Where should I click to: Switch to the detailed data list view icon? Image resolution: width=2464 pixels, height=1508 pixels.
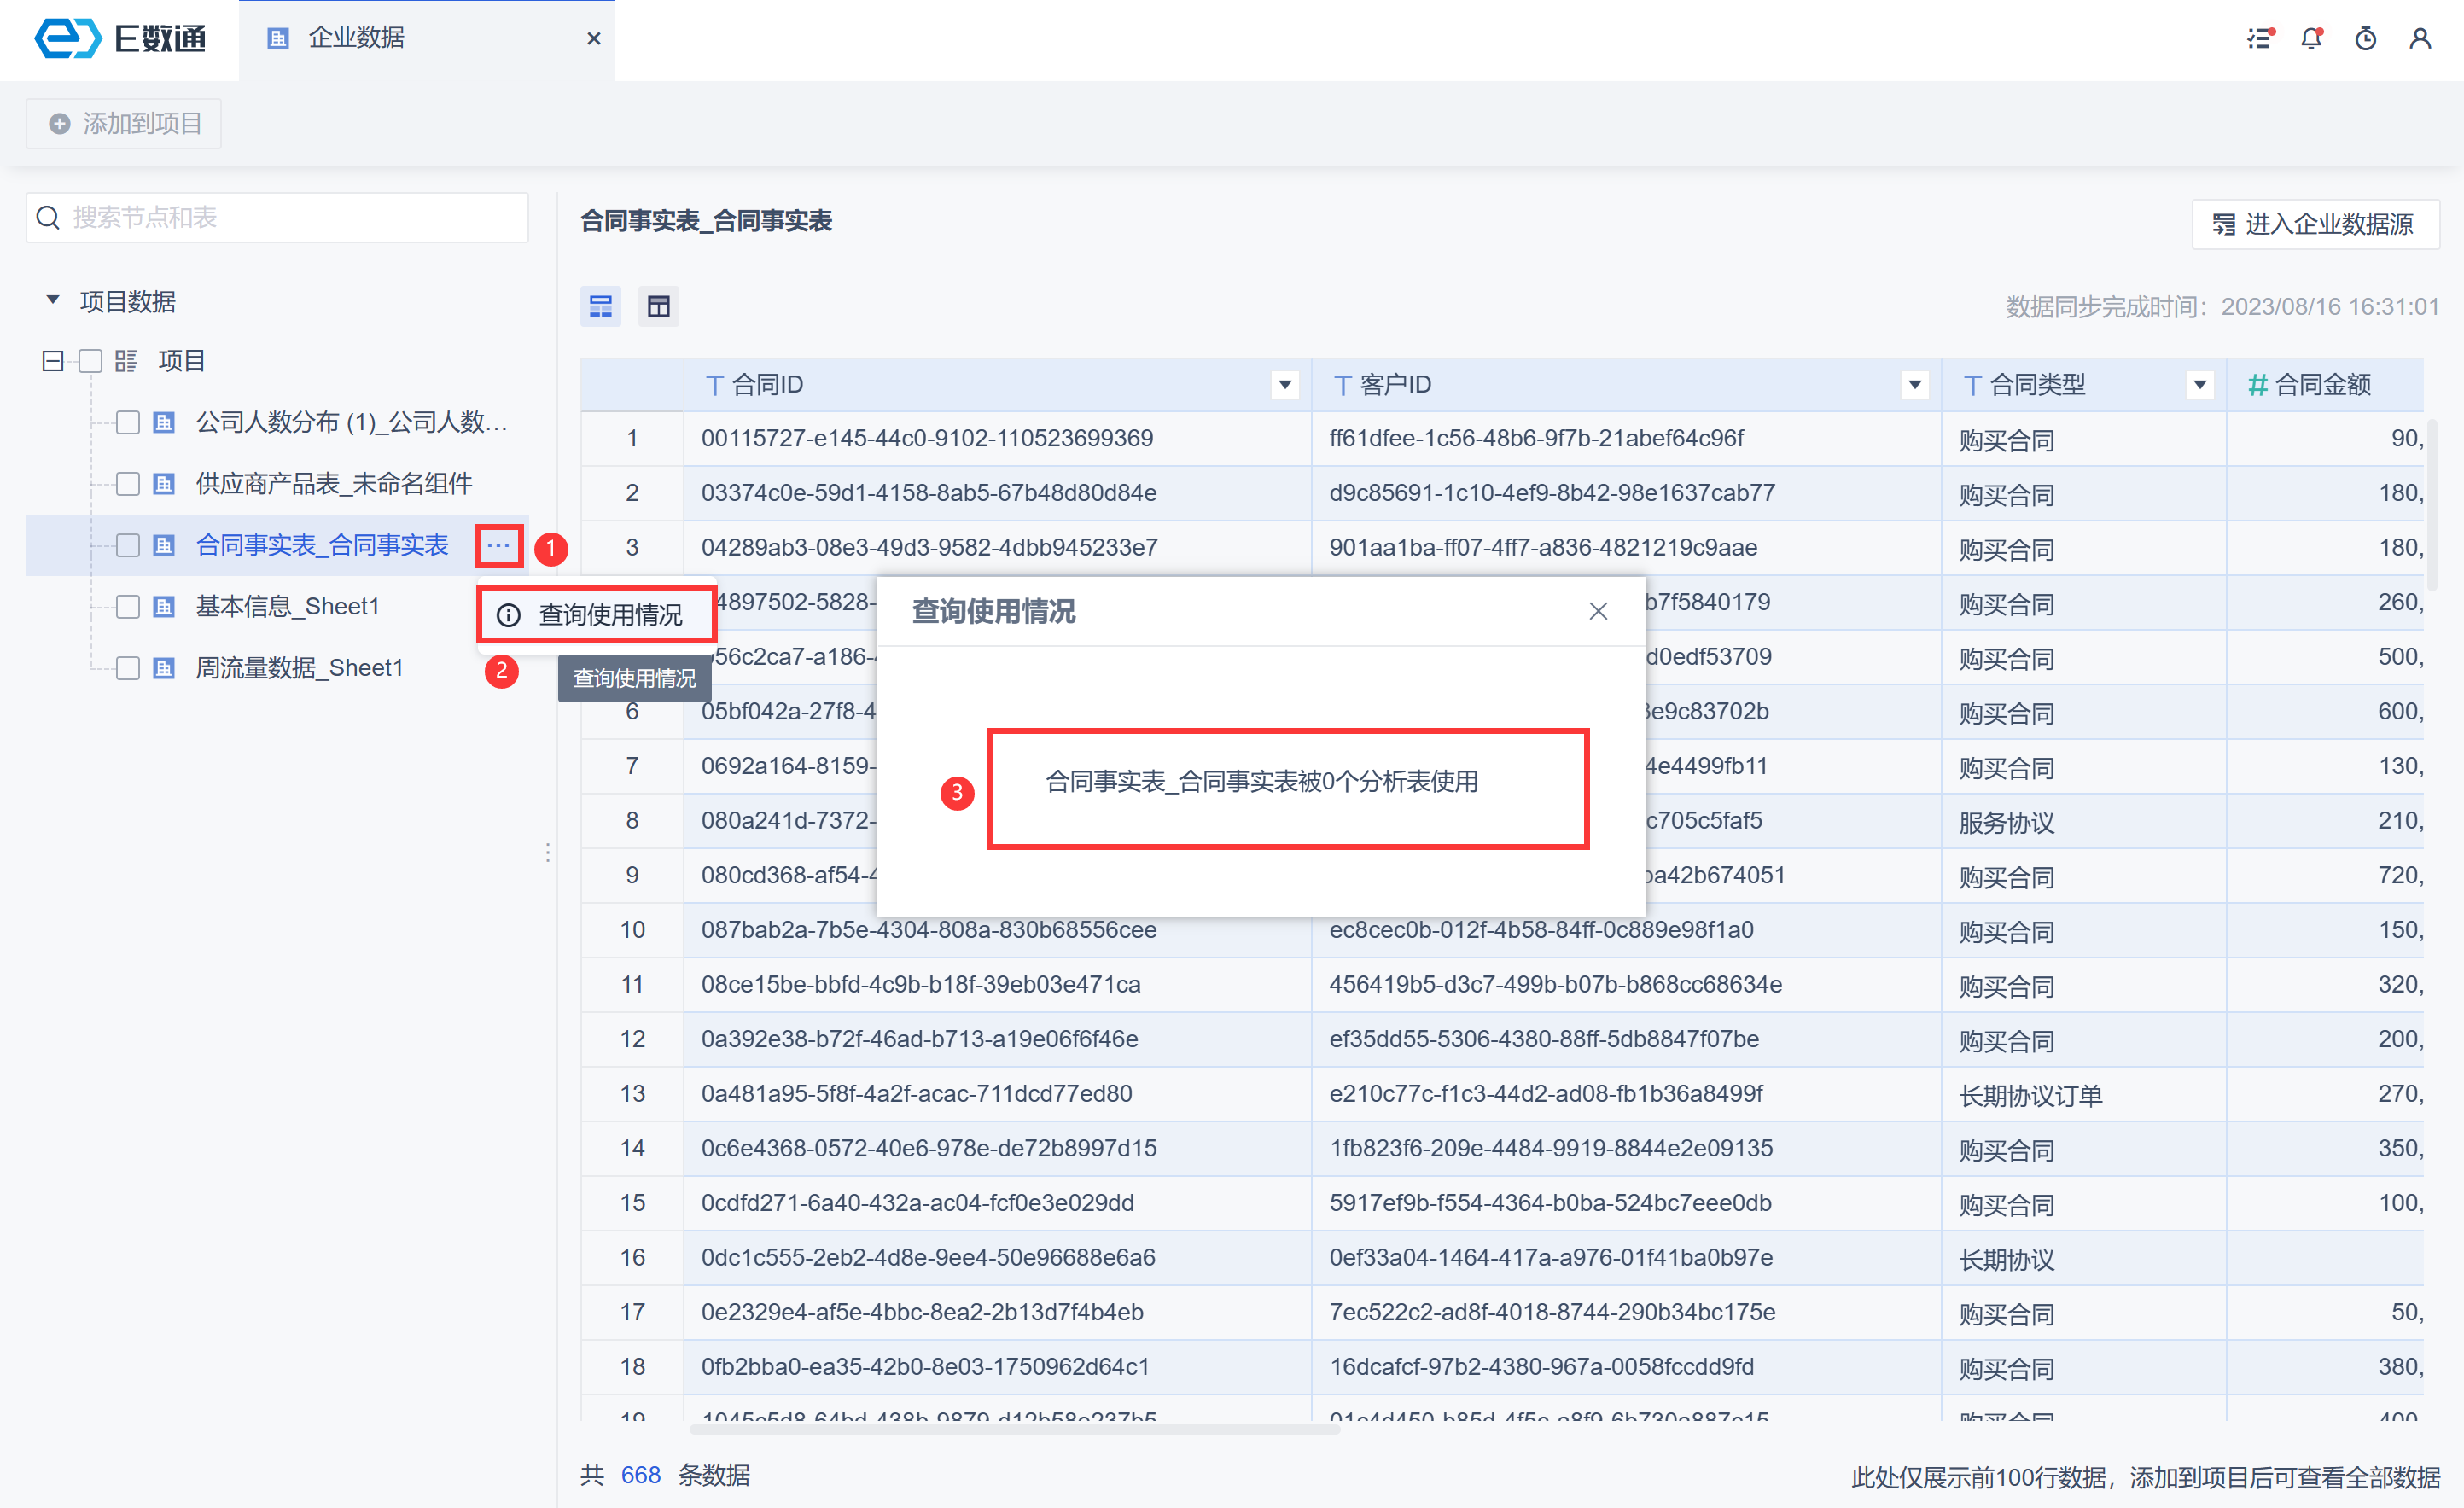pyautogui.click(x=600, y=306)
